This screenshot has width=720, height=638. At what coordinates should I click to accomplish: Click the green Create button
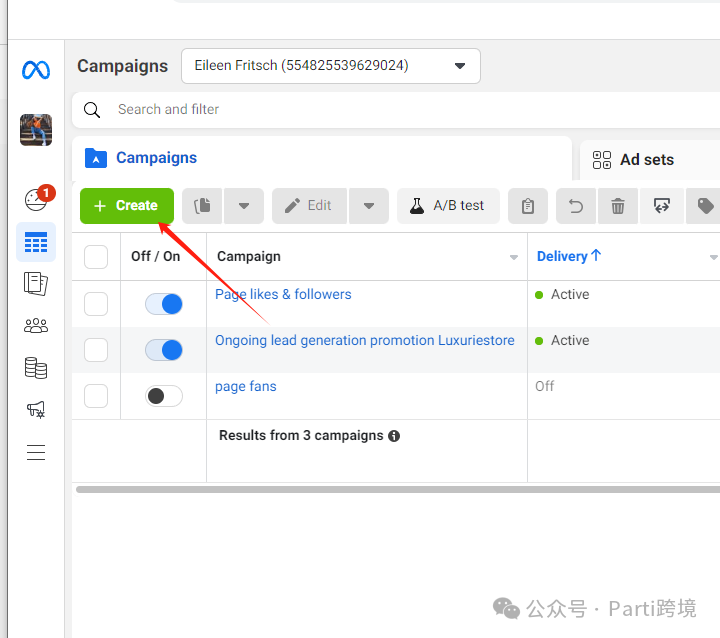[x=127, y=206]
